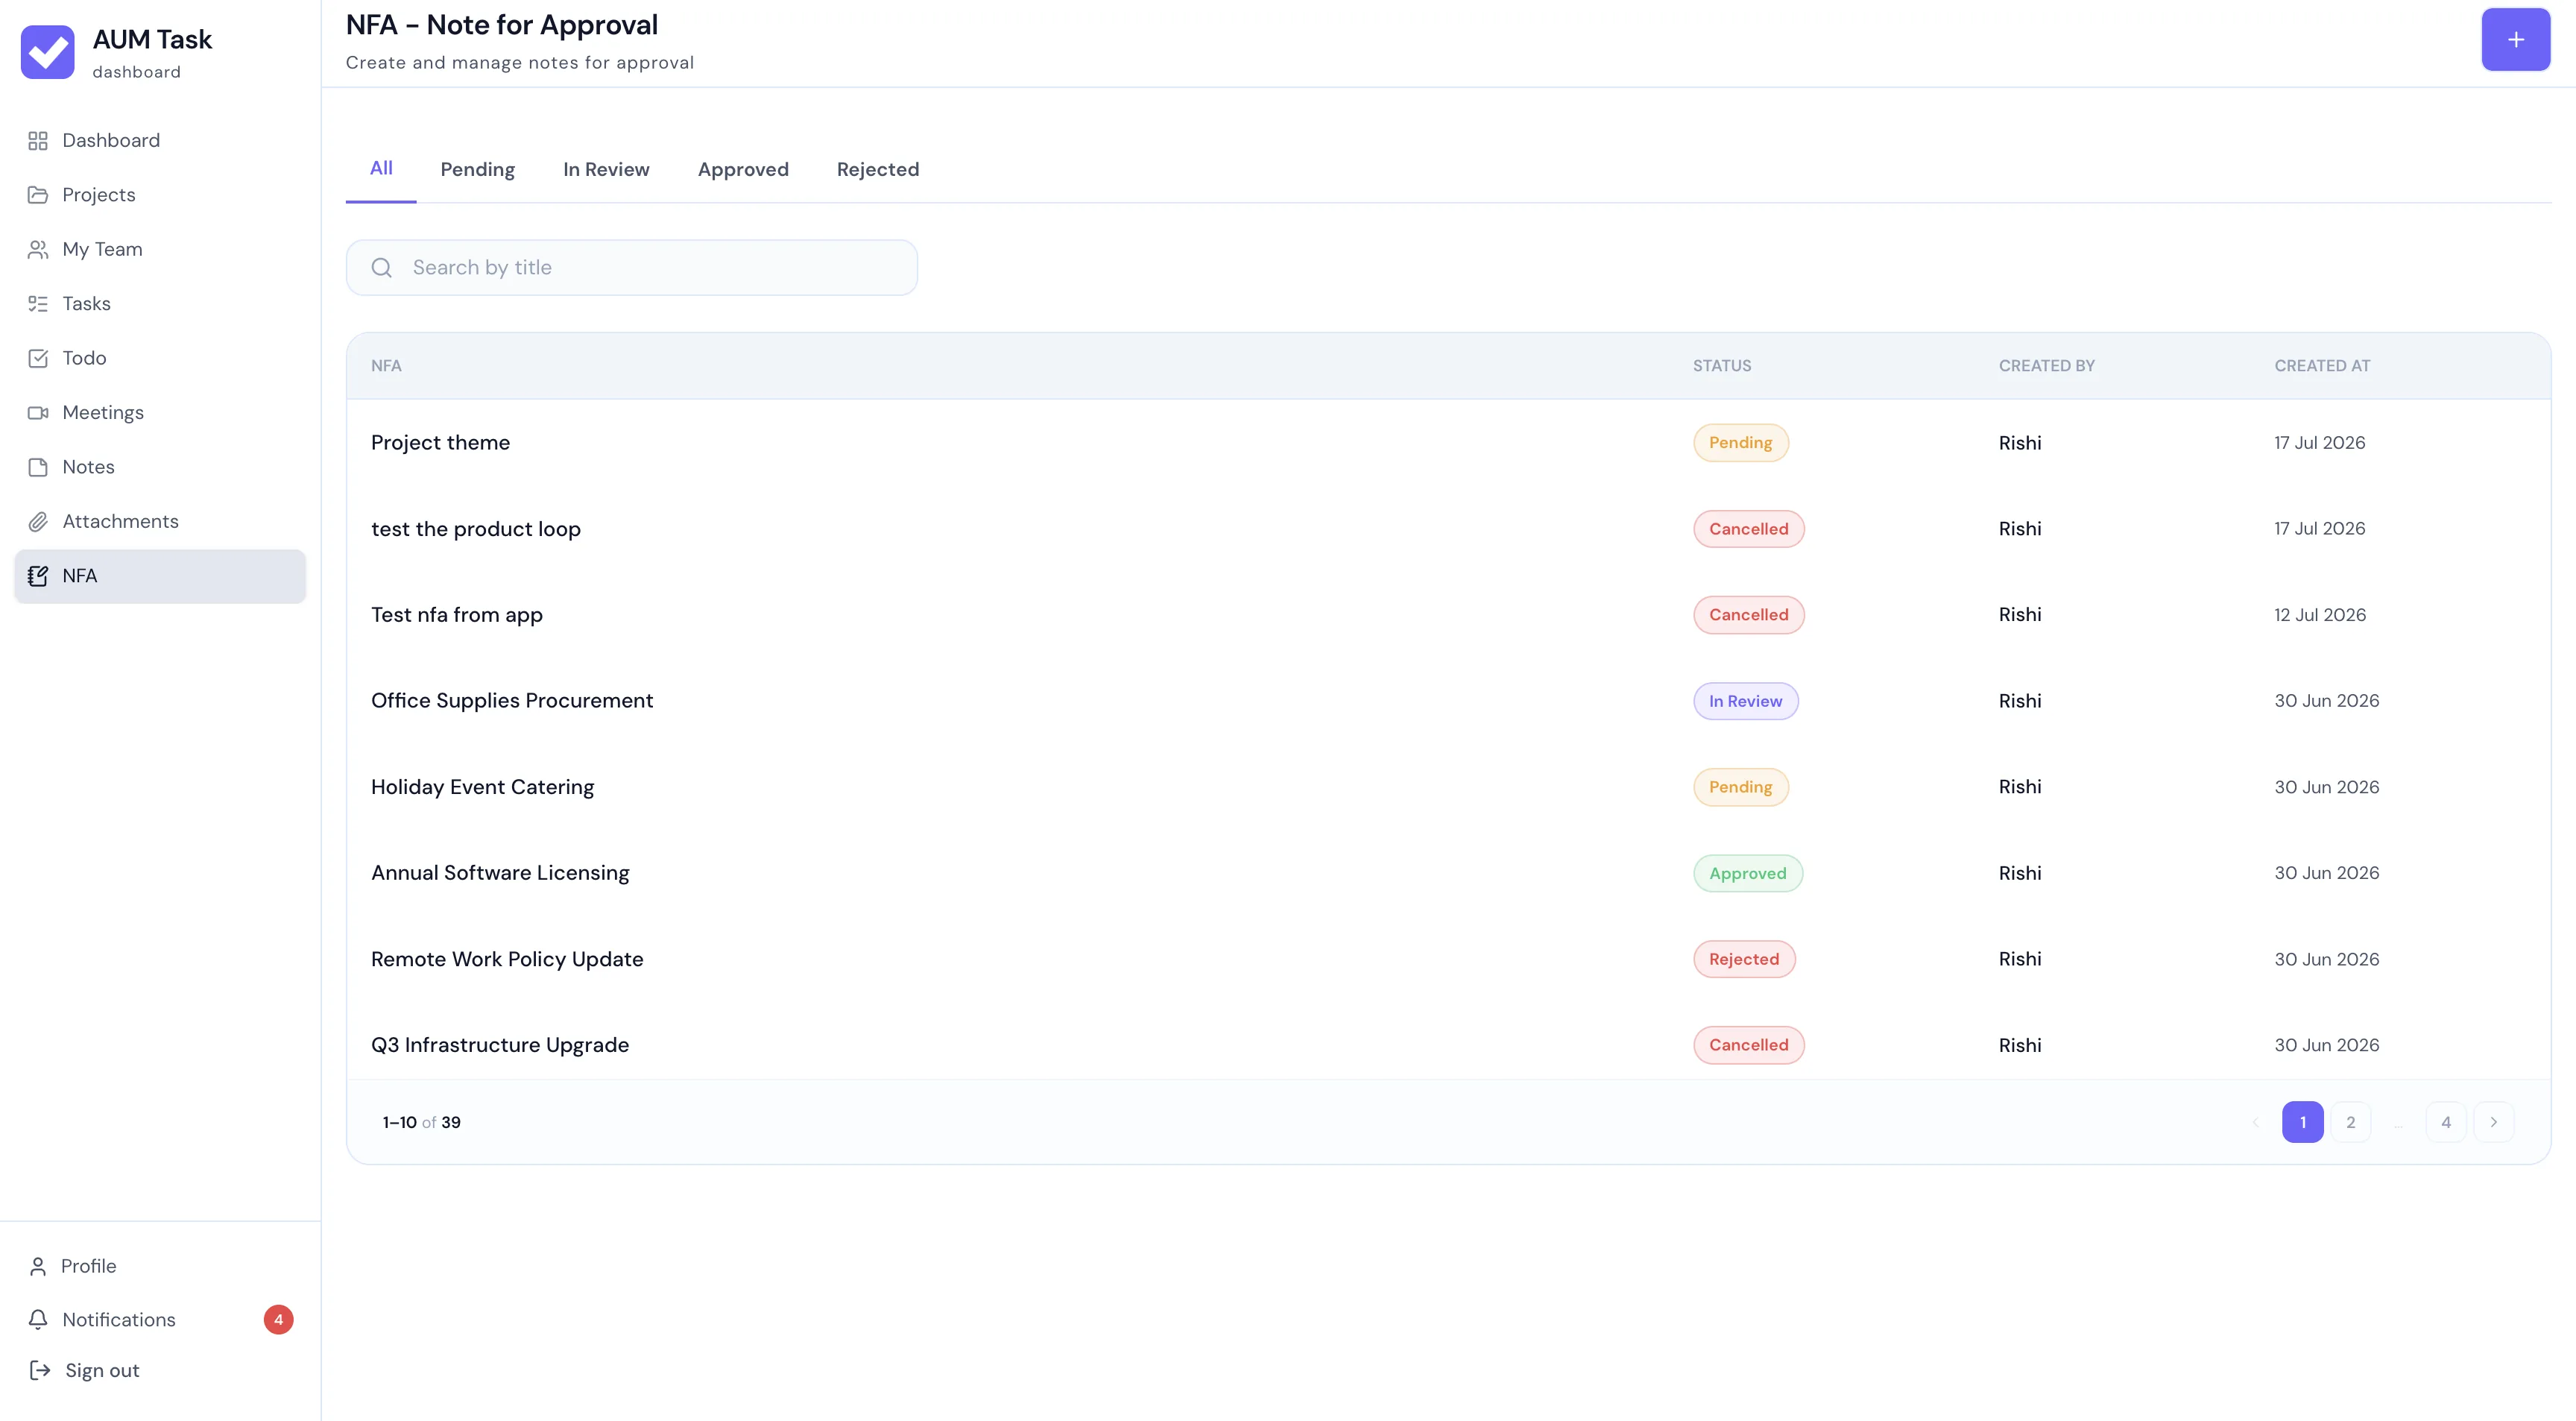The height and width of the screenshot is (1421, 2576).
Task: Open Attachments via the paperclip icon
Action: [38, 521]
